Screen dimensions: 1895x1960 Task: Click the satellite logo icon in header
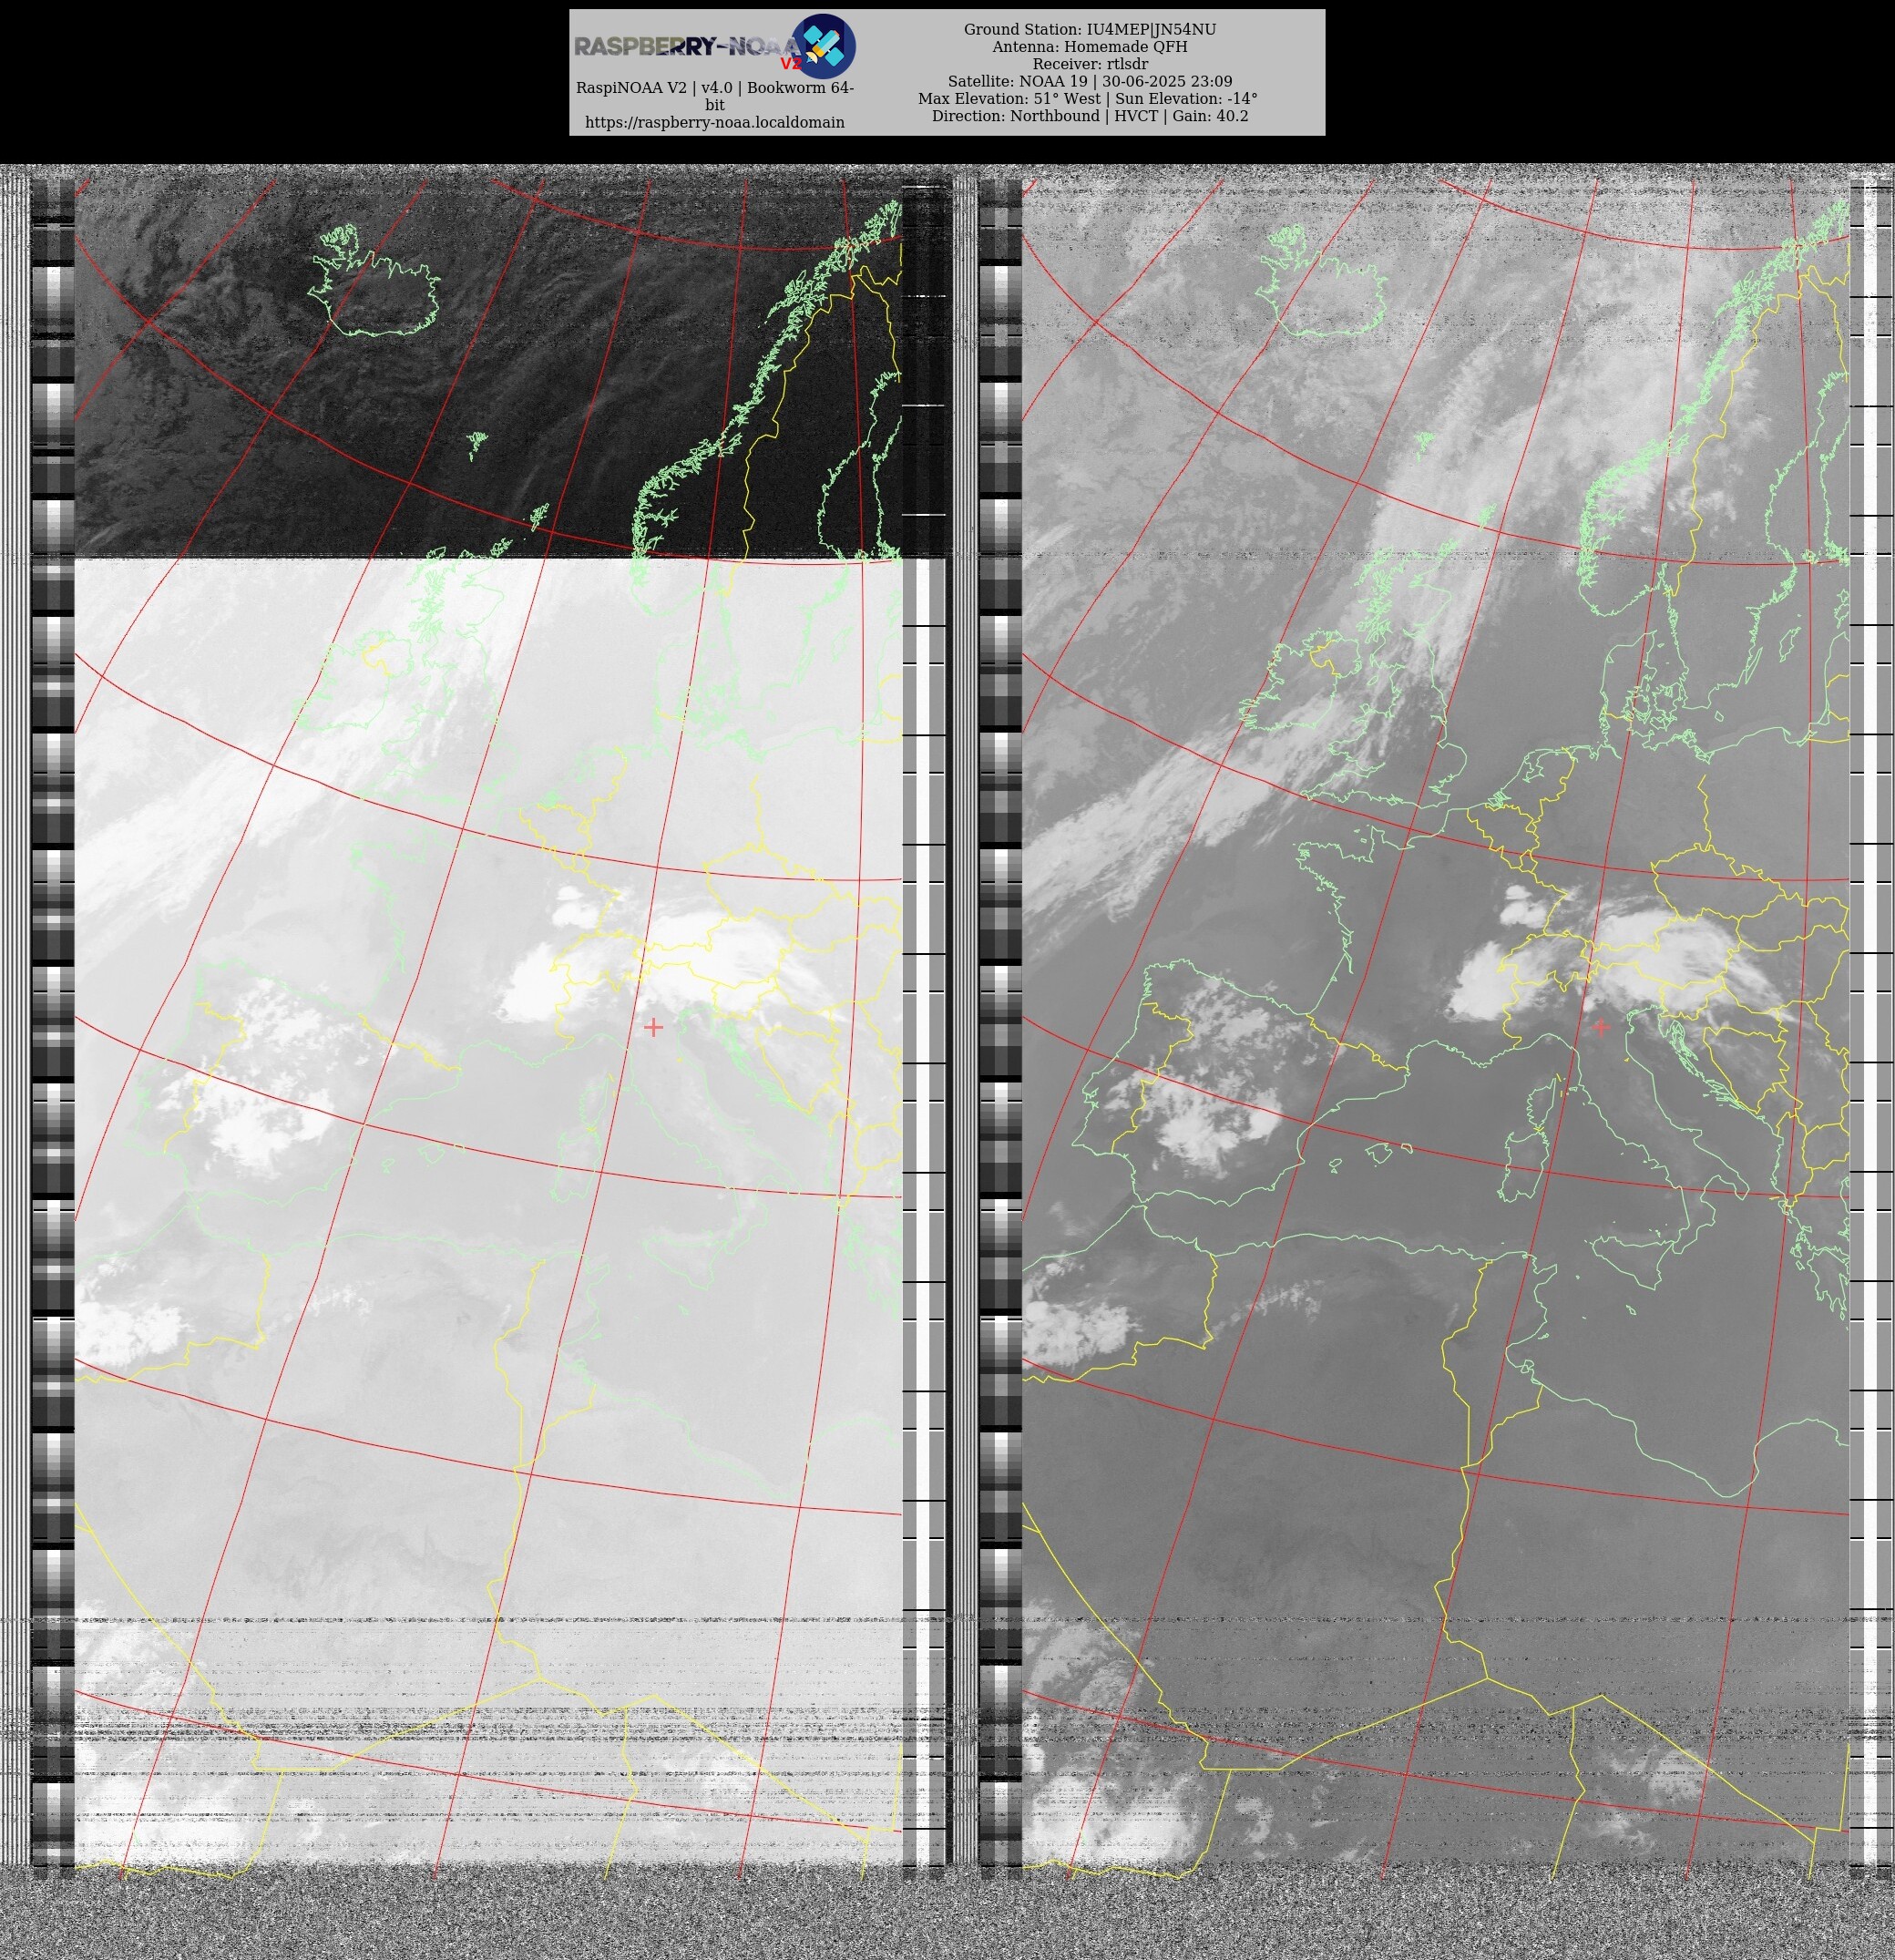823,46
